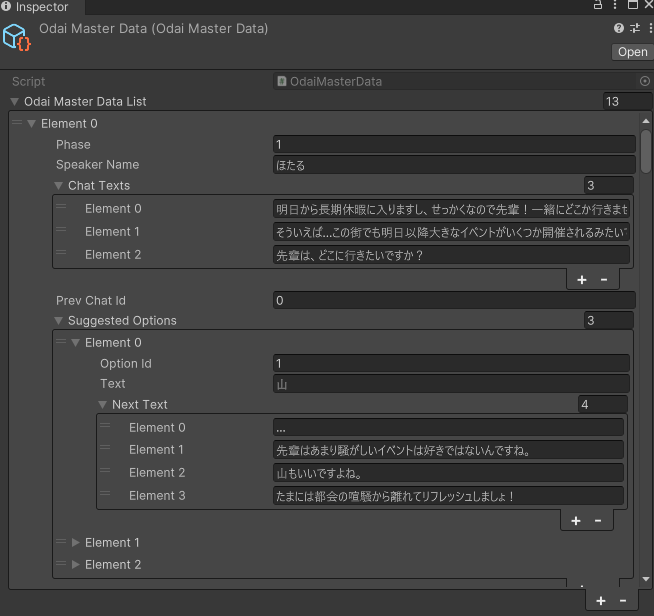Edit Chat Texts Element 2 text field
654x616 pixels.
[451, 255]
